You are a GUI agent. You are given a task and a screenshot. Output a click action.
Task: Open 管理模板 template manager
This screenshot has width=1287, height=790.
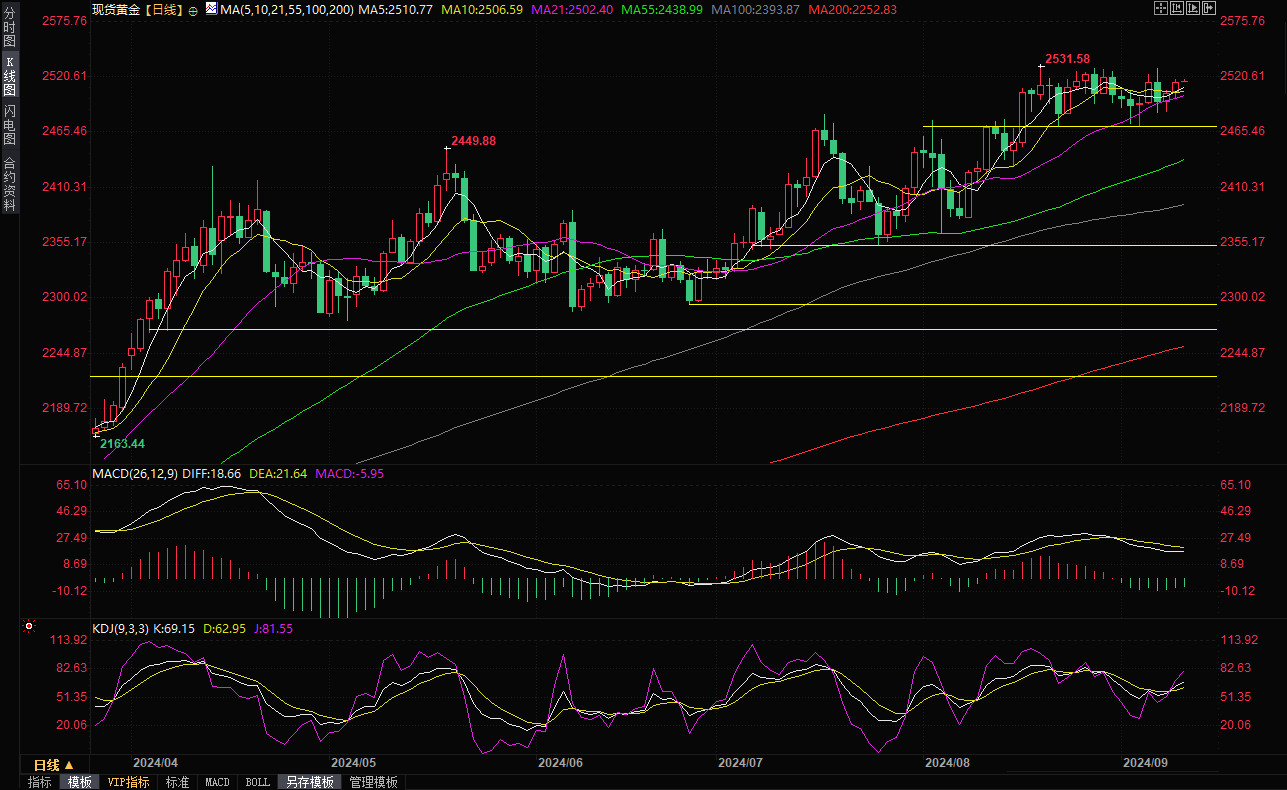372,782
